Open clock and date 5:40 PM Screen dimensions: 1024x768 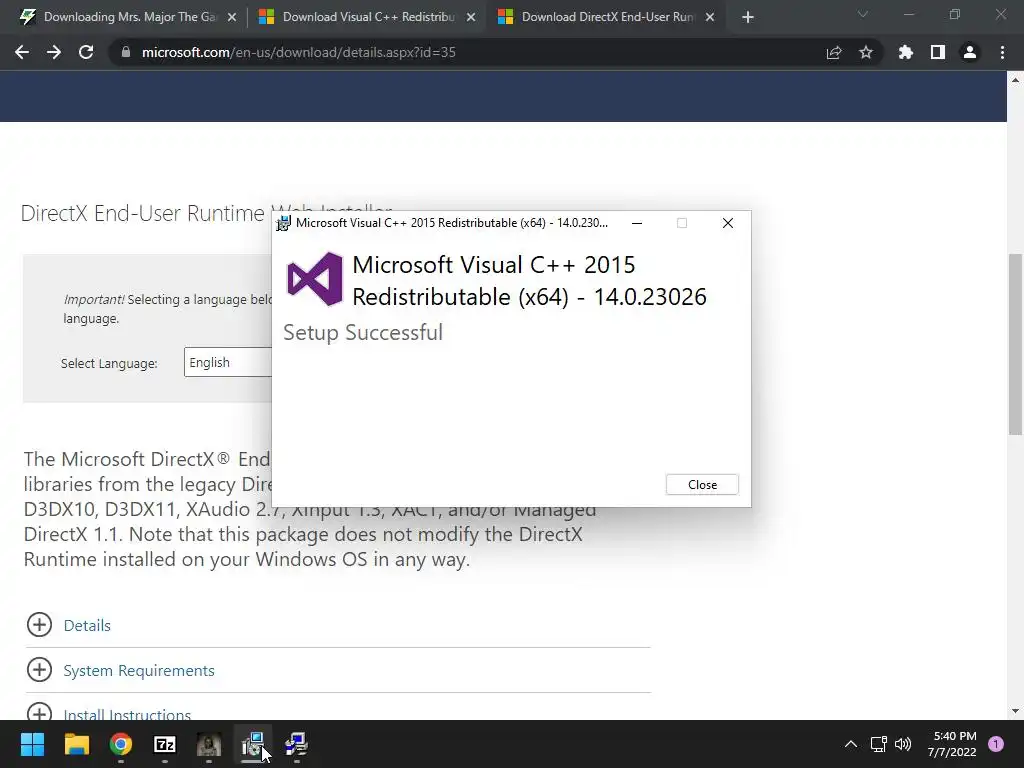tap(952, 744)
